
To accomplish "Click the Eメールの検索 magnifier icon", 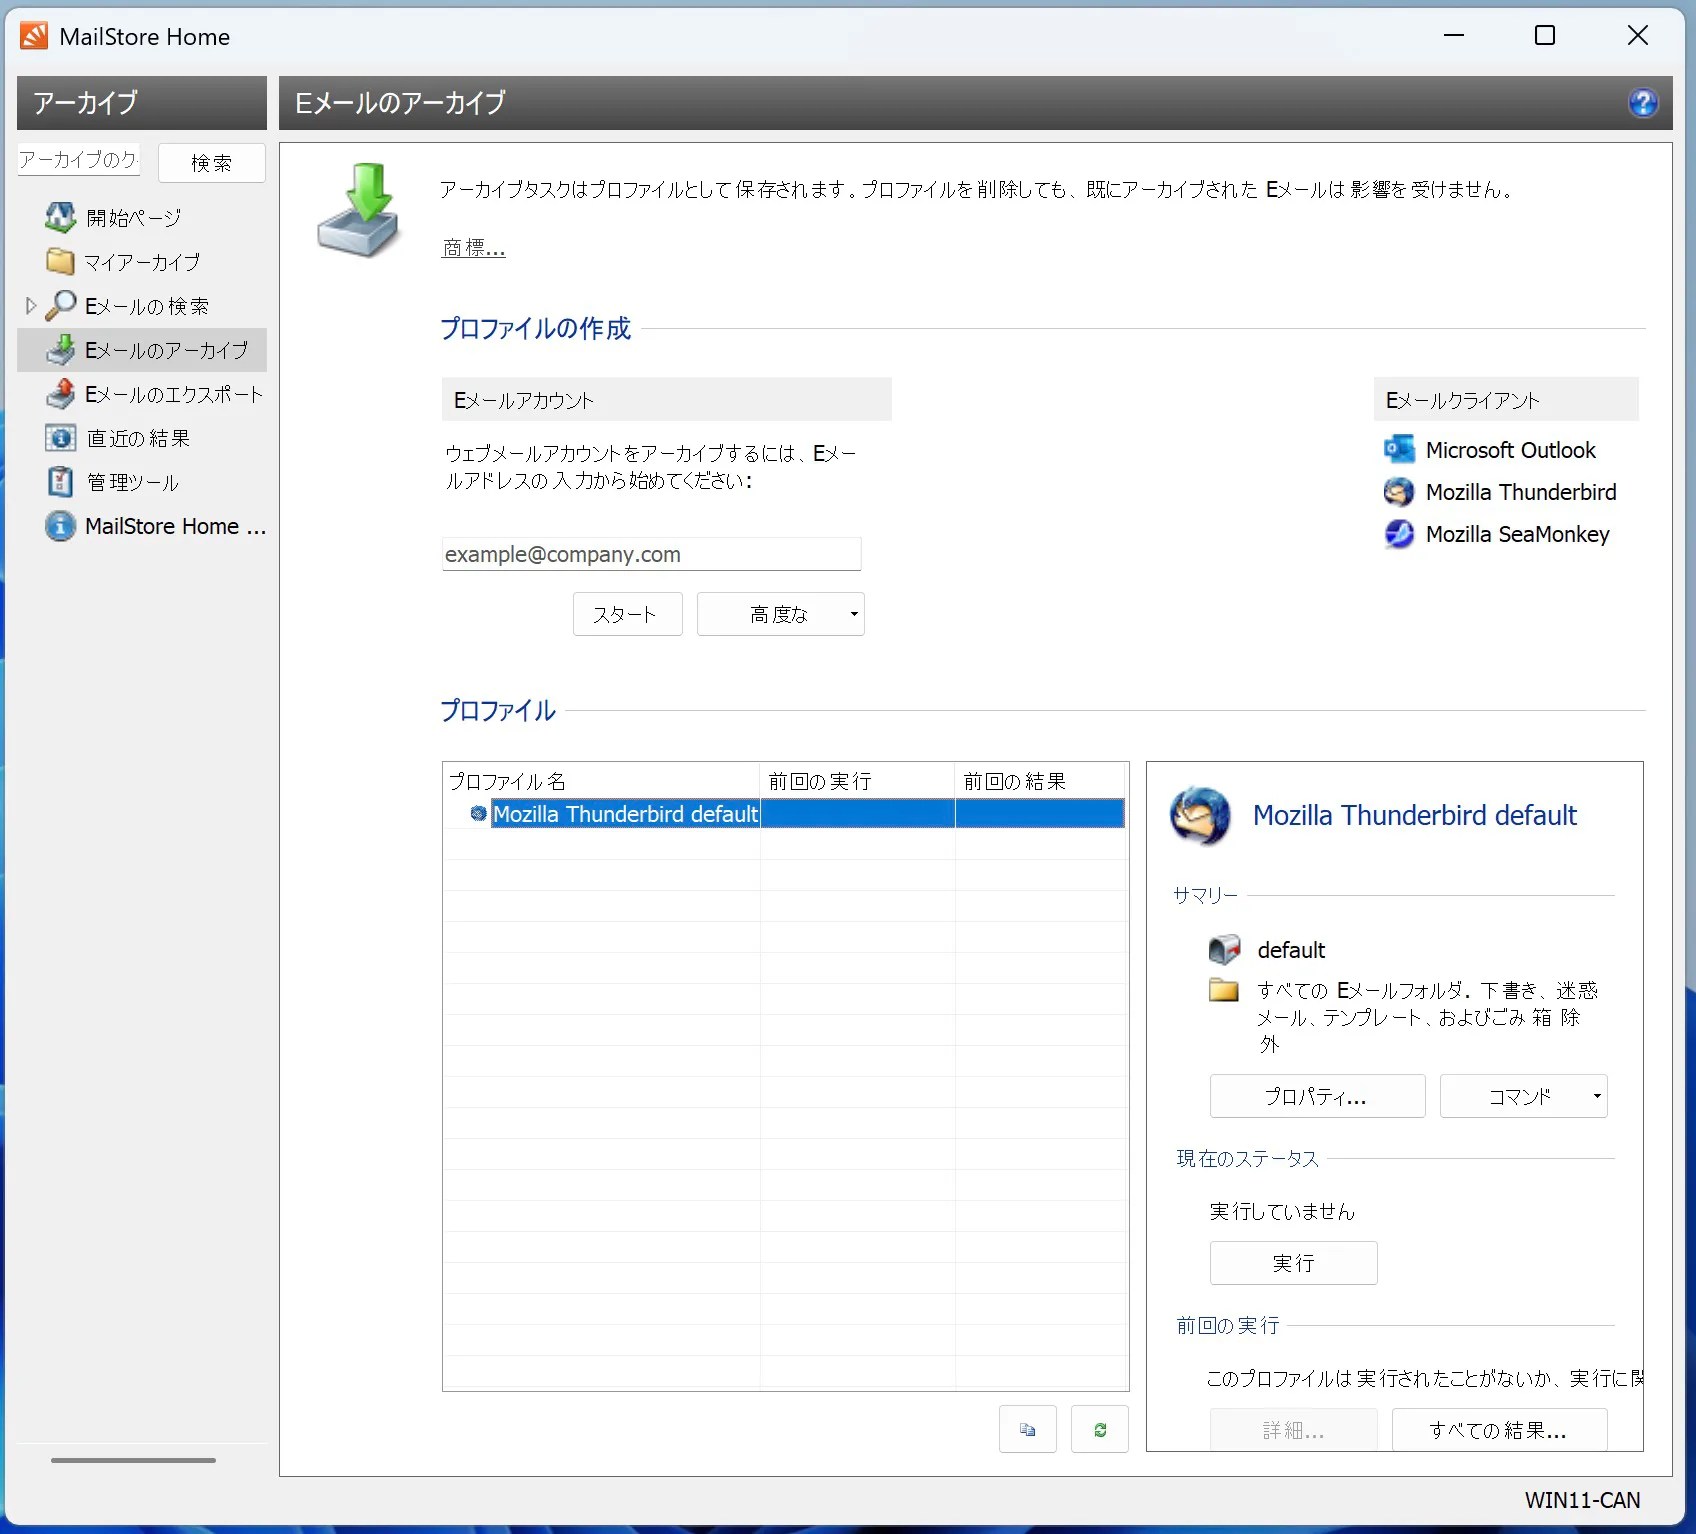I will pos(60,305).
